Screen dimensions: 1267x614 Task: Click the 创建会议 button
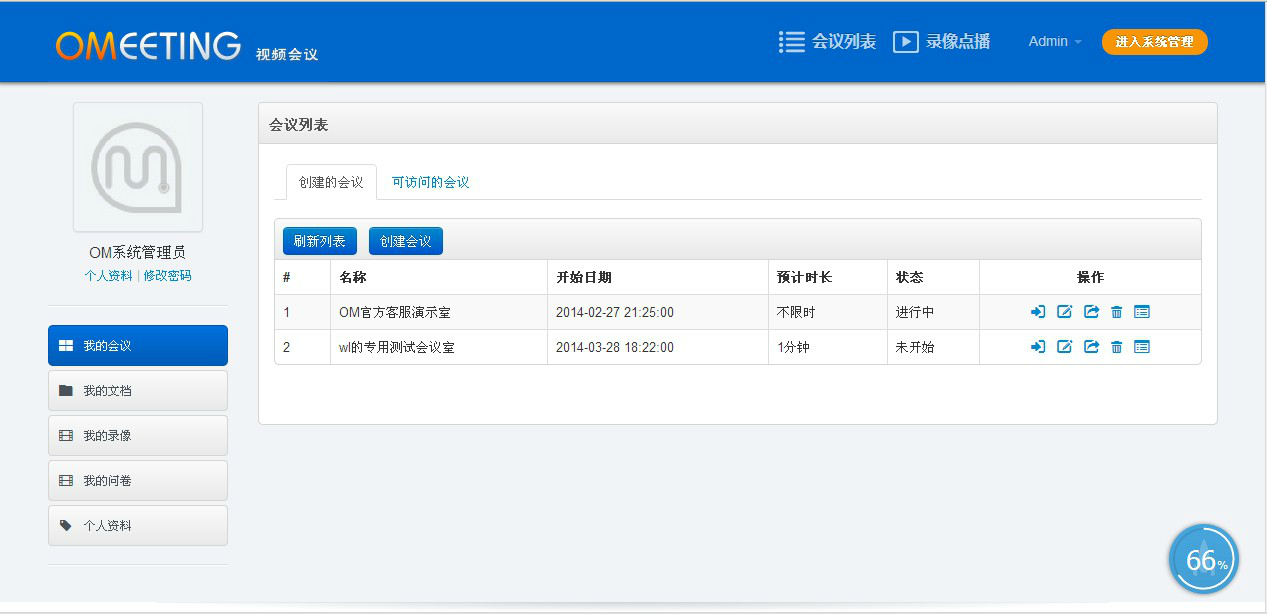point(406,241)
